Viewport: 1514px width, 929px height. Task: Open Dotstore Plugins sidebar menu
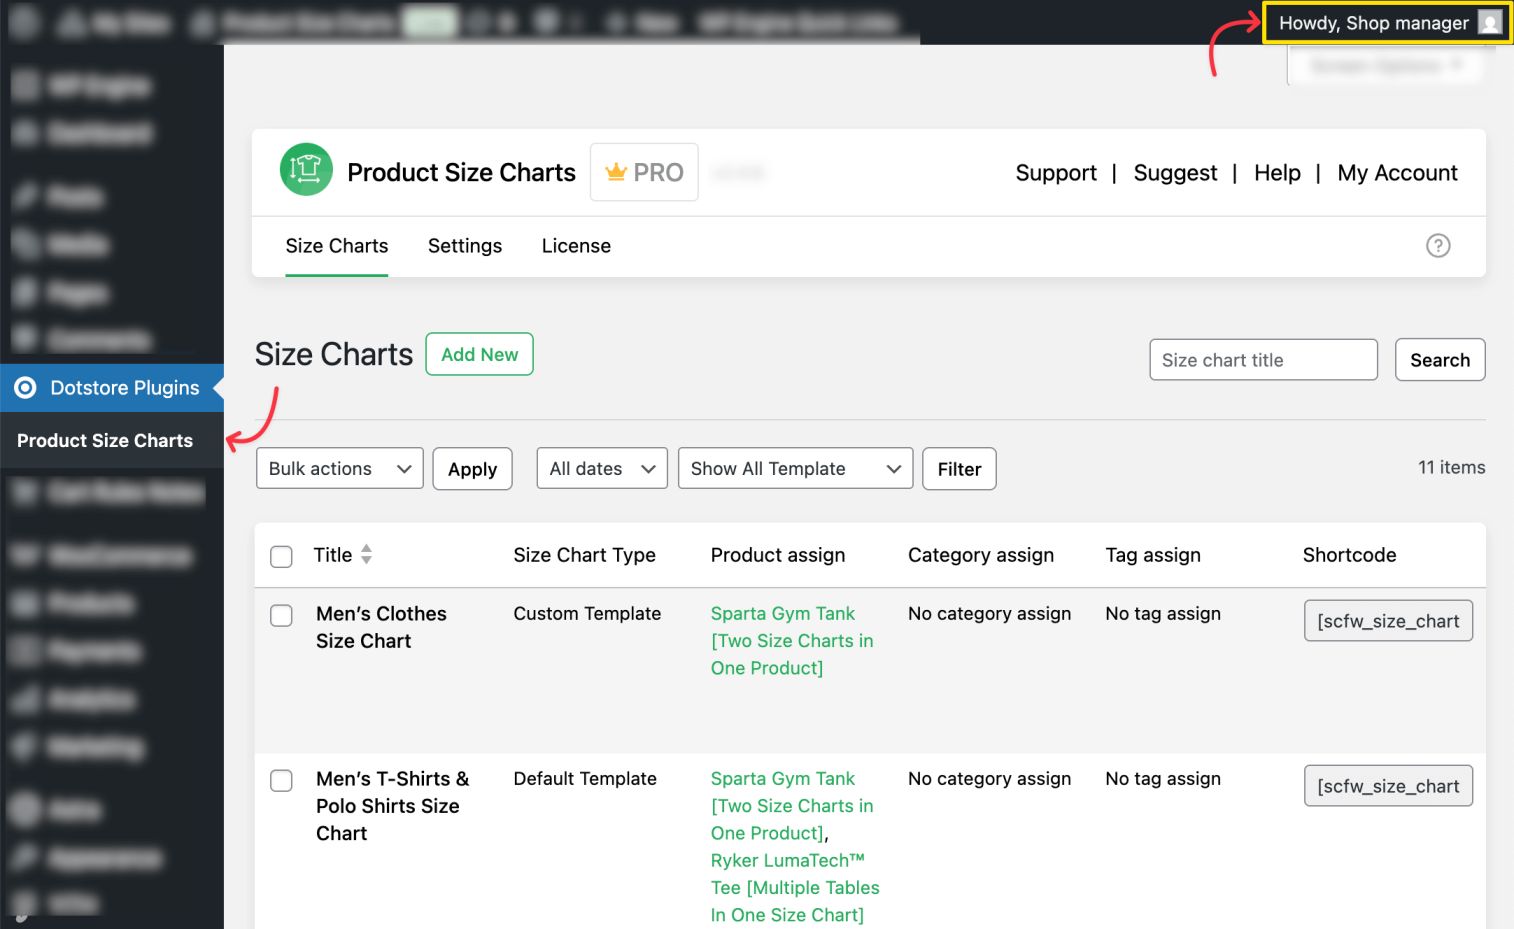(x=112, y=388)
